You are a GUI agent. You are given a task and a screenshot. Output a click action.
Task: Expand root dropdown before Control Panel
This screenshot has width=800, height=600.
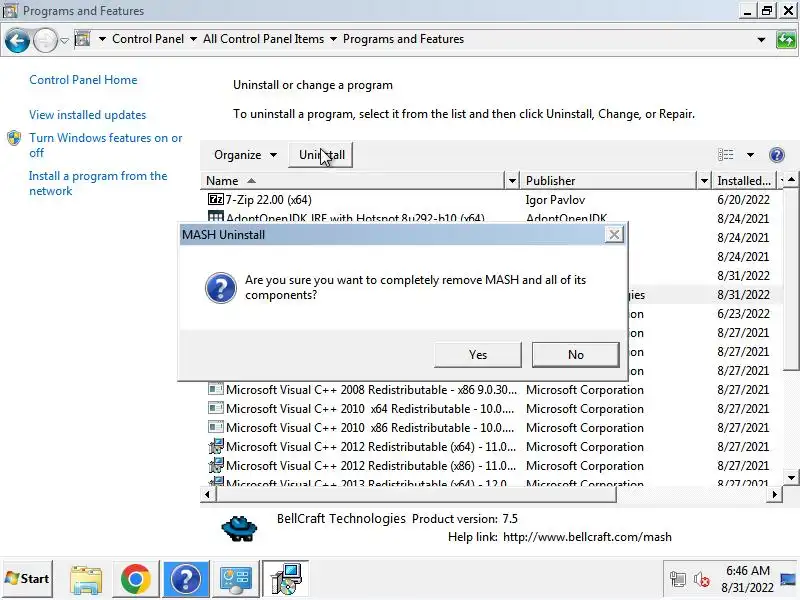pyautogui.click(x=102, y=39)
